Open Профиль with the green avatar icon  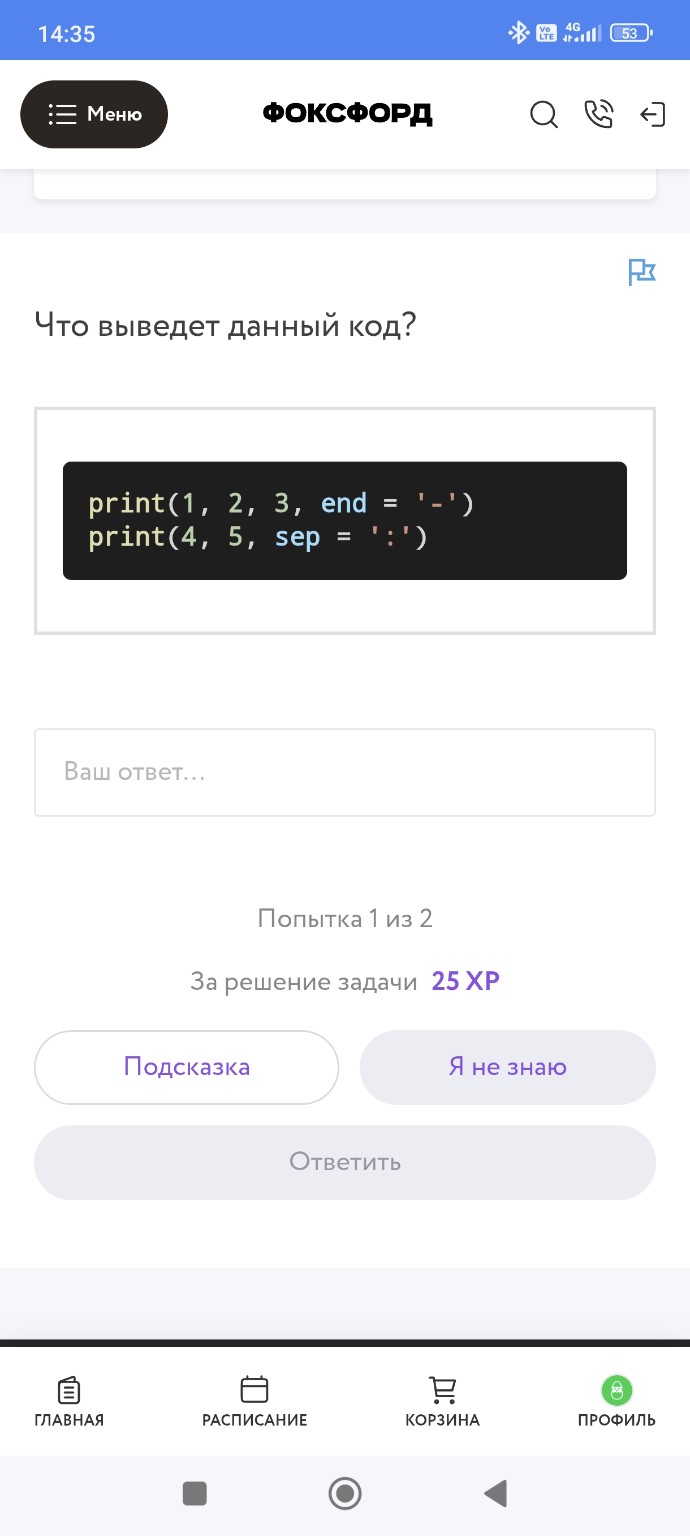tap(617, 1400)
